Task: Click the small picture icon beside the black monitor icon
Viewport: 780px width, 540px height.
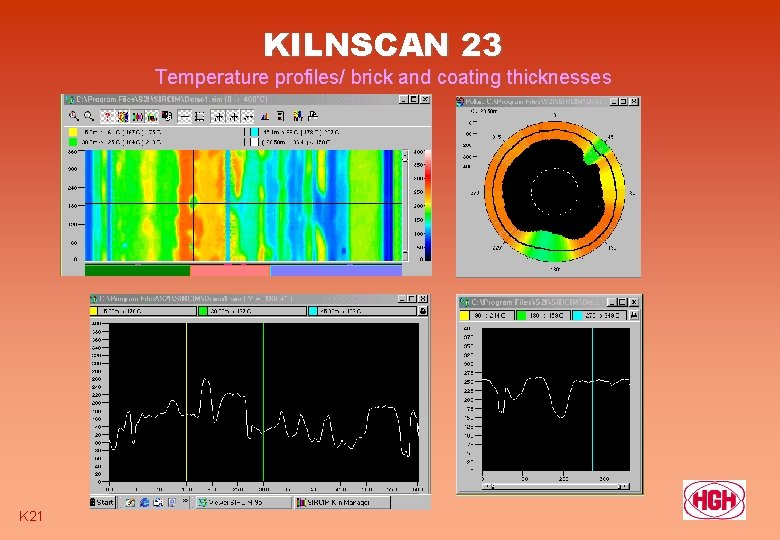Action: [x=151, y=116]
